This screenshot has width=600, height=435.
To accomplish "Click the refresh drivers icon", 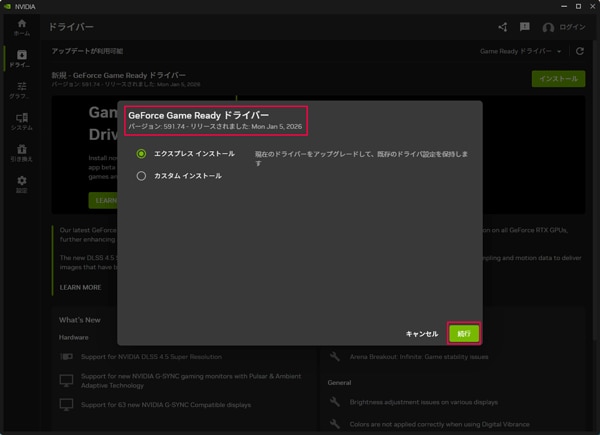I will click(580, 51).
